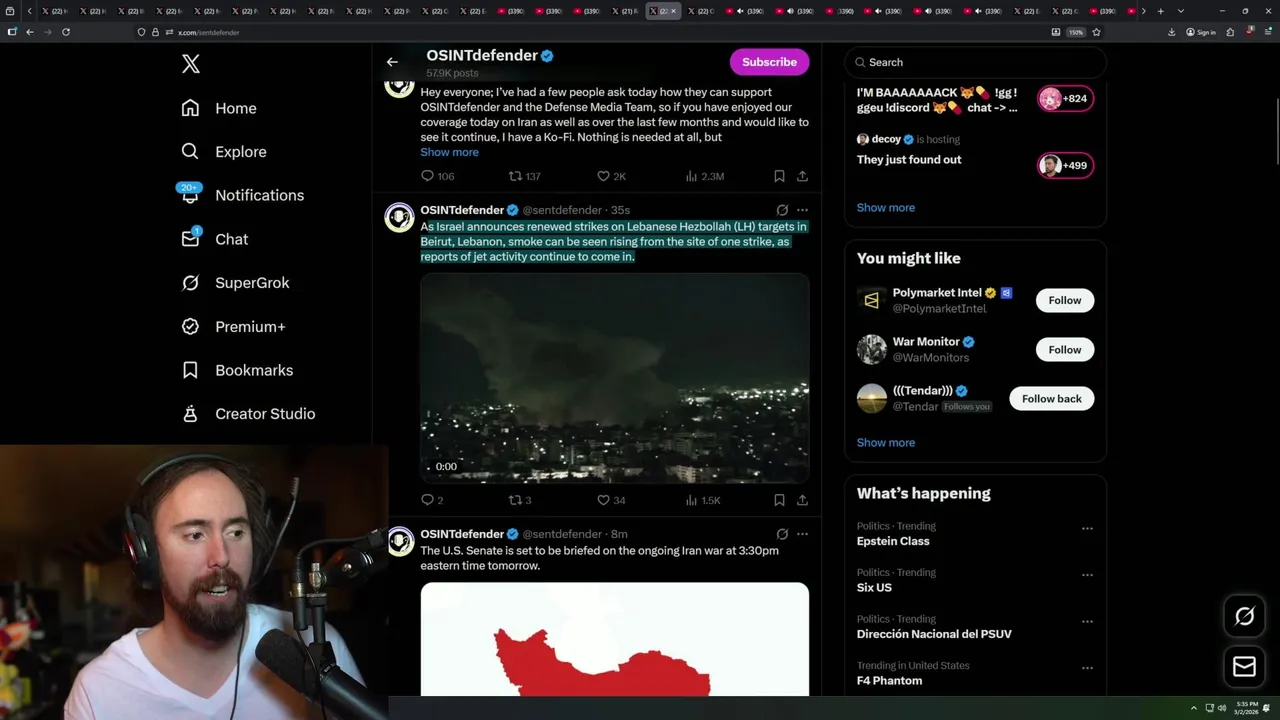Open Chat in sidebar

(x=214, y=239)
